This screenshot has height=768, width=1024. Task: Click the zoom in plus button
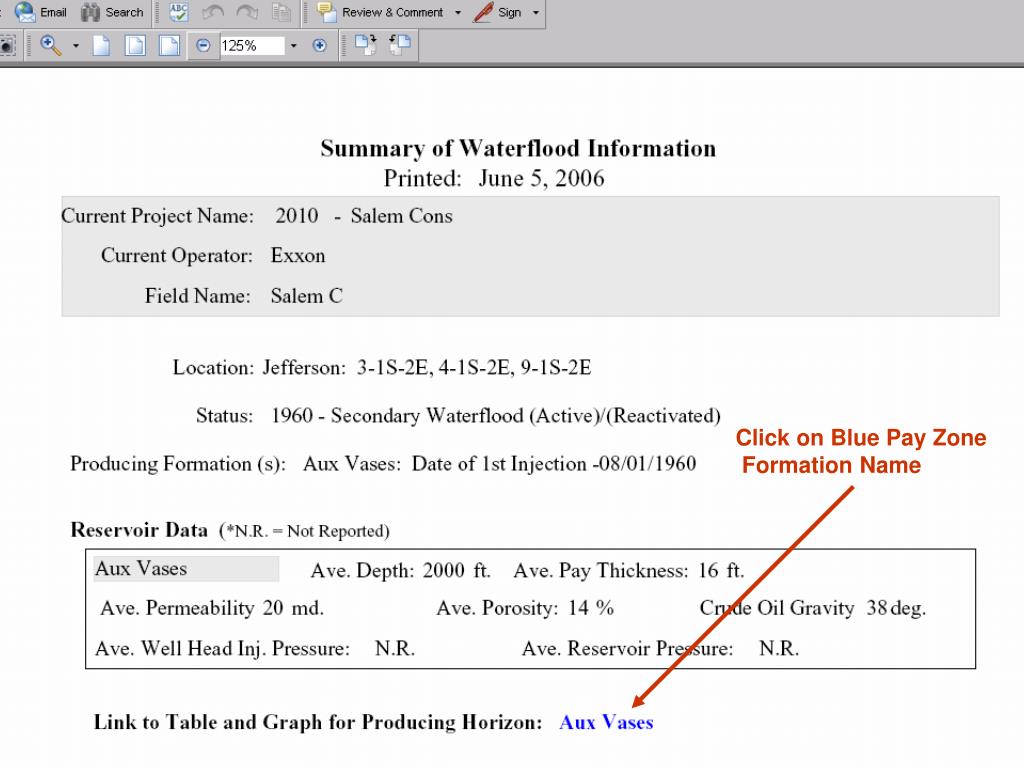(319, 46)
